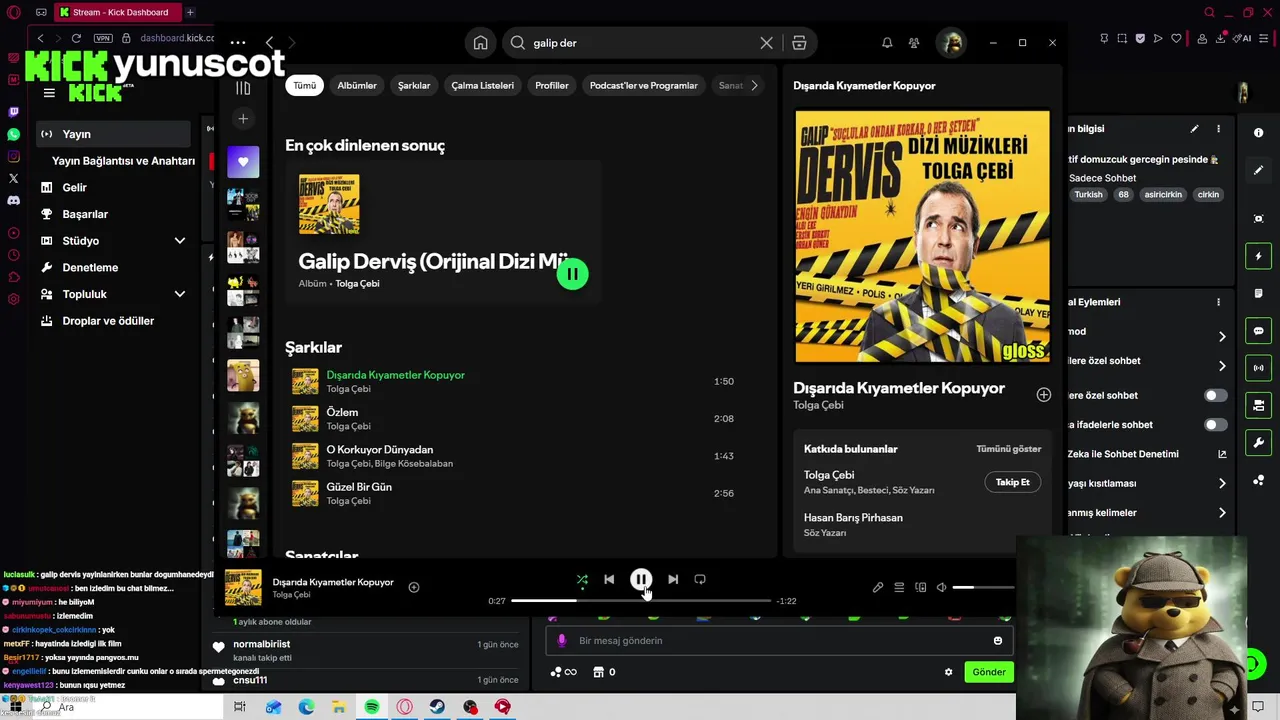
Task: Add Dışarıda Kıyametler Kopuyor via plus in side panel
Action: click(1044, 395)
